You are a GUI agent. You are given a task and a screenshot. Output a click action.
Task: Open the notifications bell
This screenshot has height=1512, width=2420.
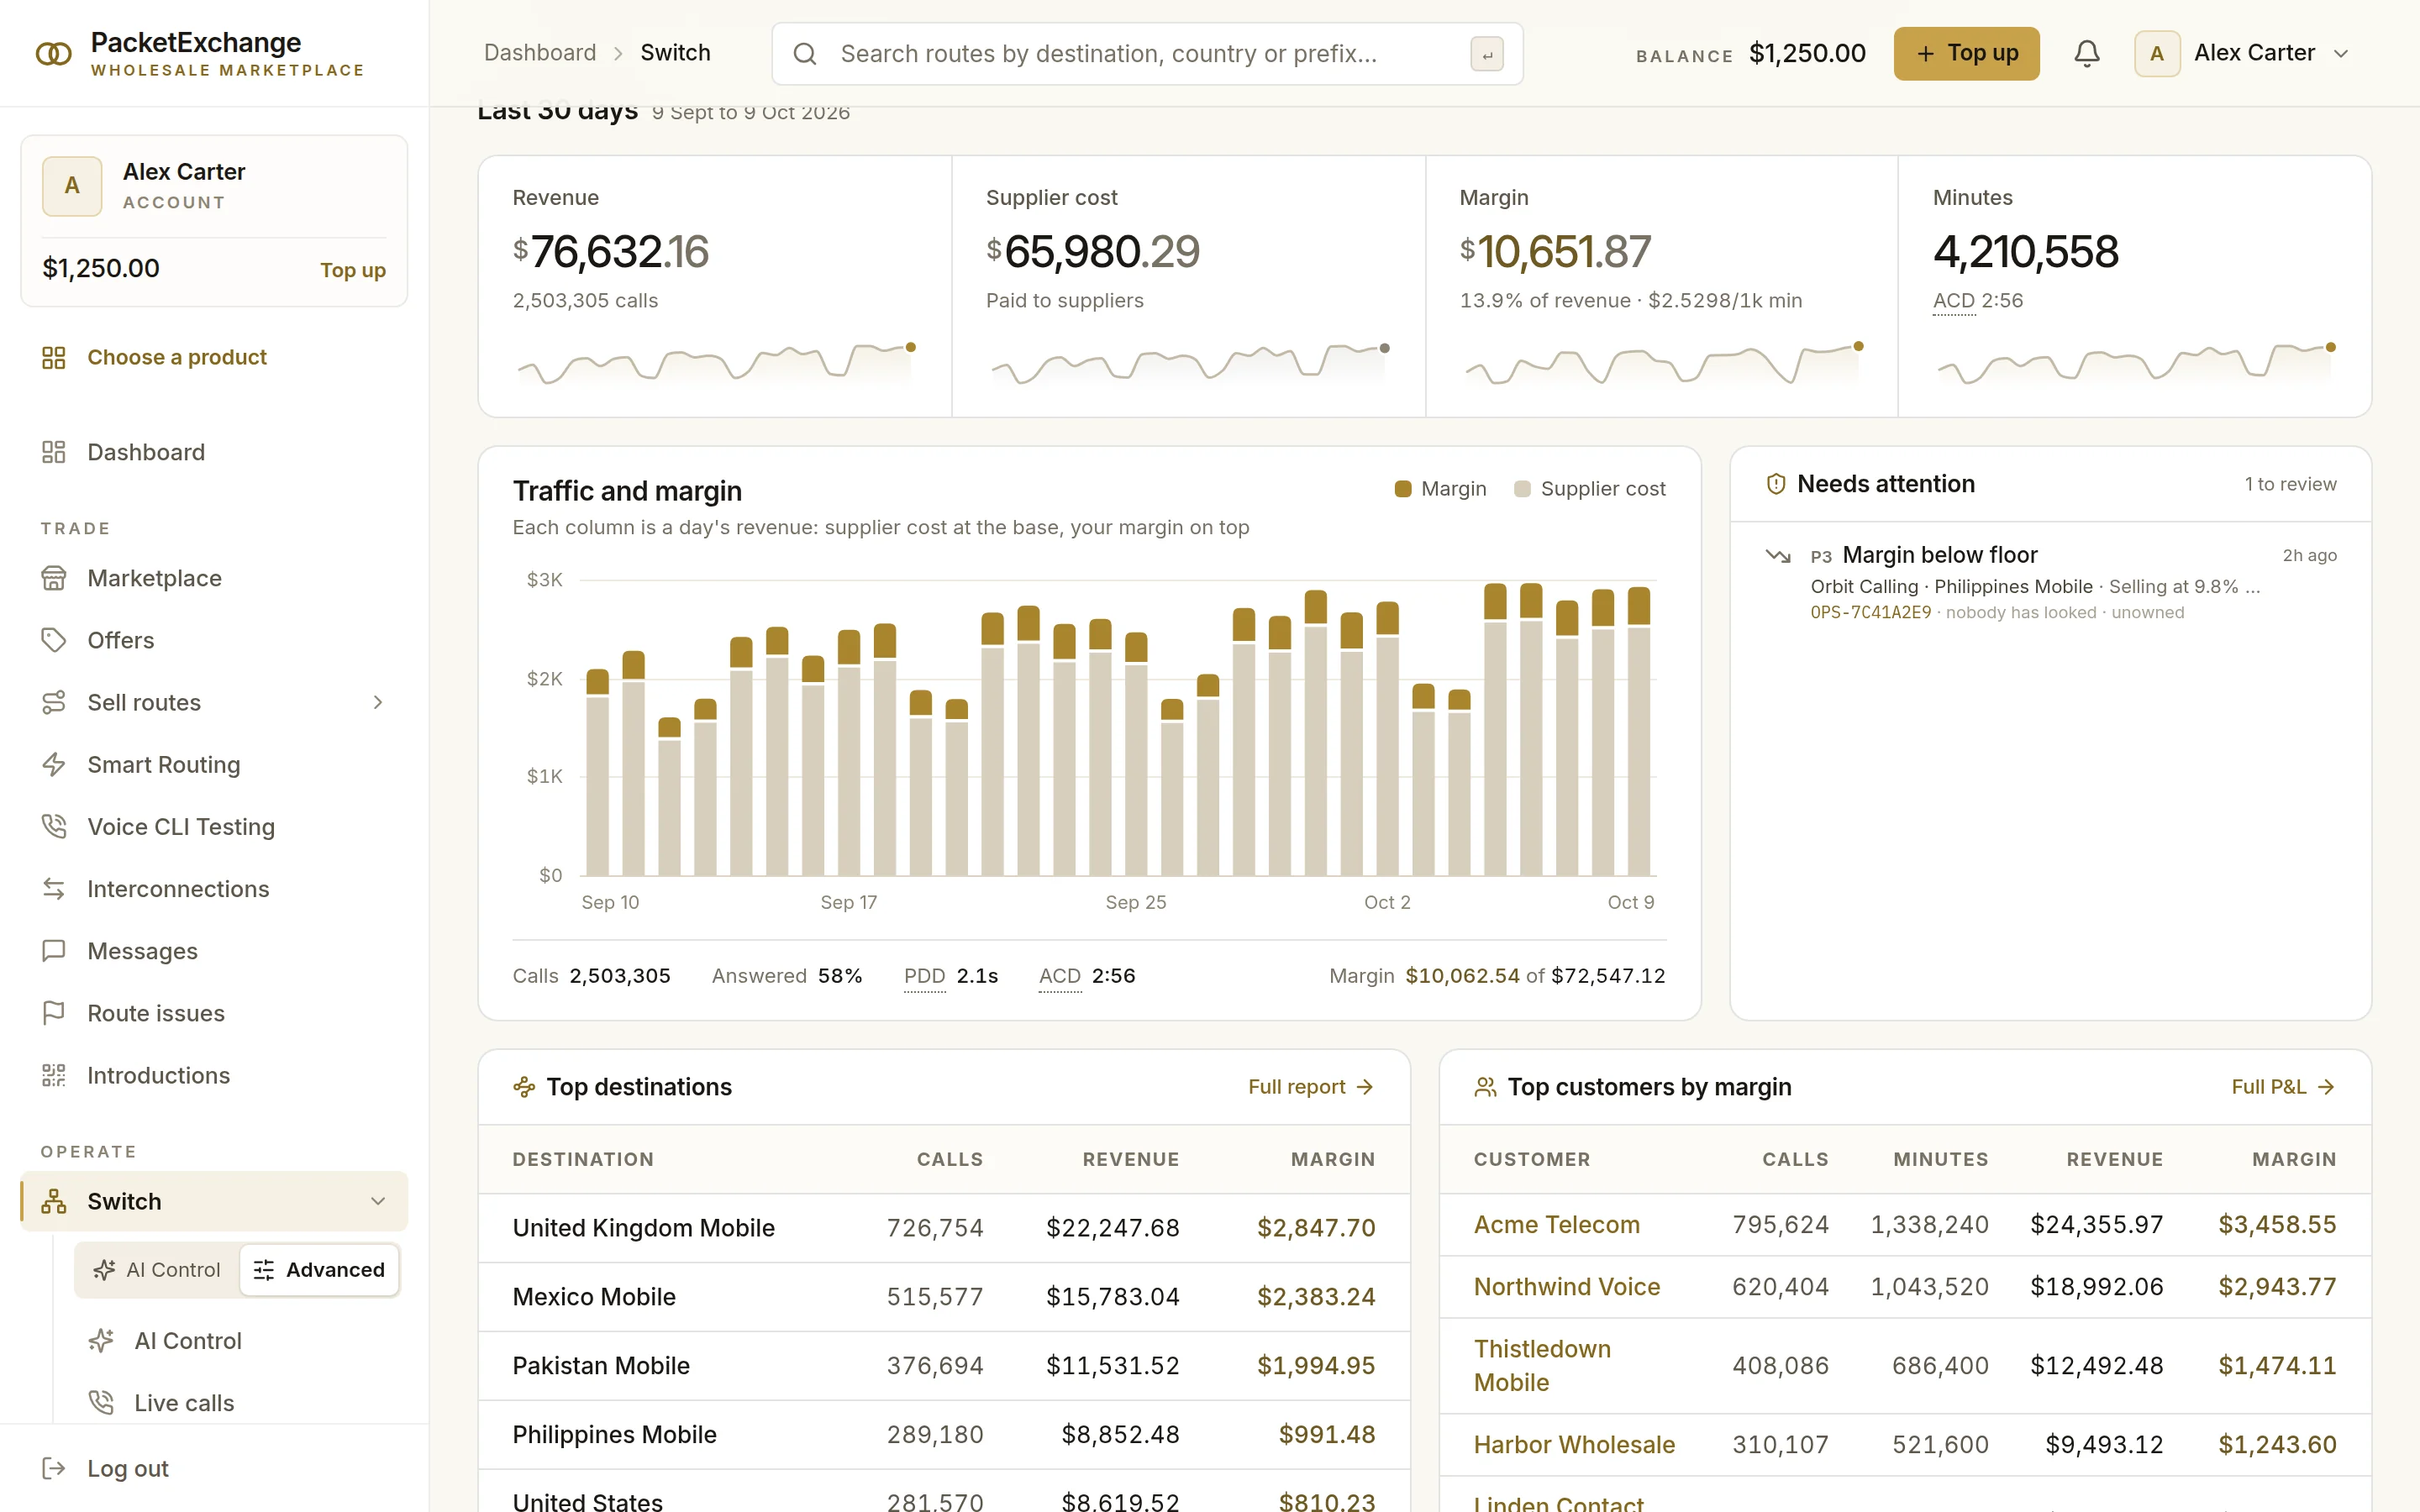click(2087, 53)
